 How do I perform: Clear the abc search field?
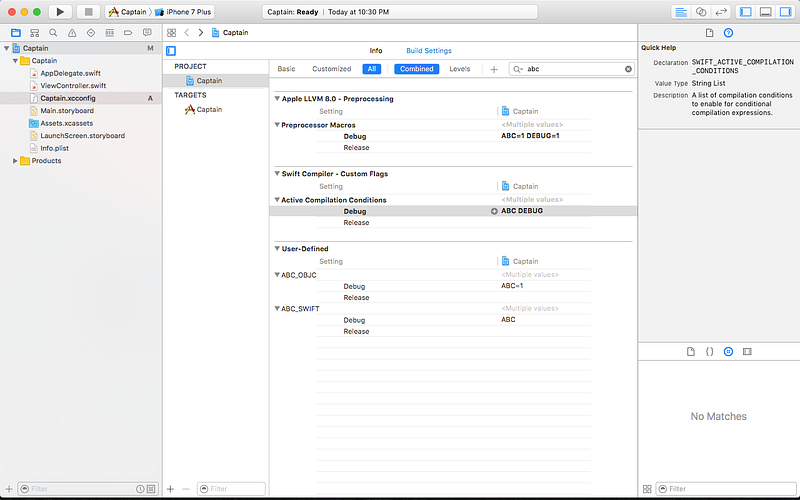click(628, 69)
